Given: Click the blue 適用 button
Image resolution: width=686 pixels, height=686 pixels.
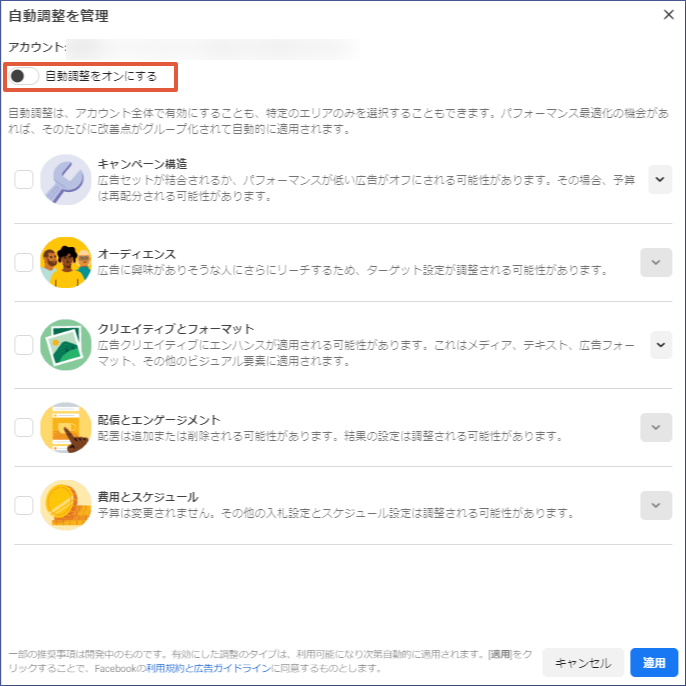Looking at the screenshot, I should coord(654,662).
